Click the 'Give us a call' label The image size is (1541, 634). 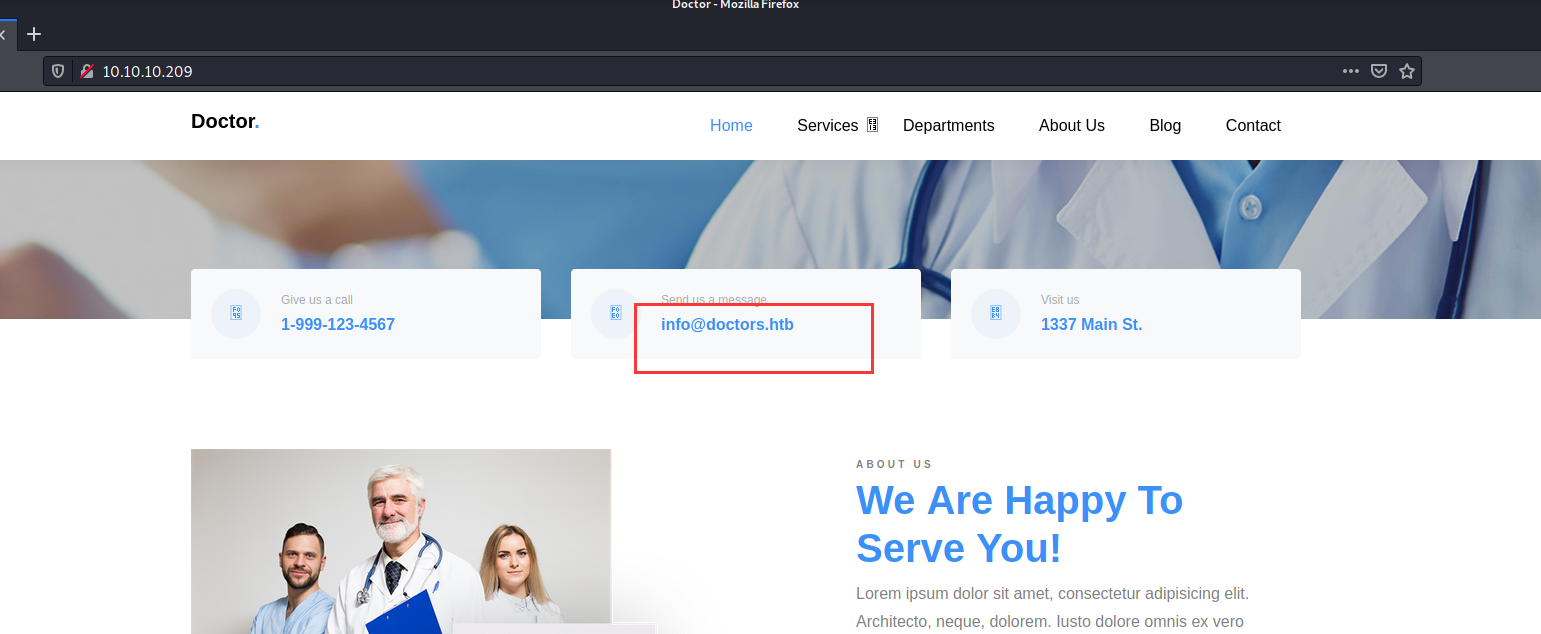[x=317, y=300]
